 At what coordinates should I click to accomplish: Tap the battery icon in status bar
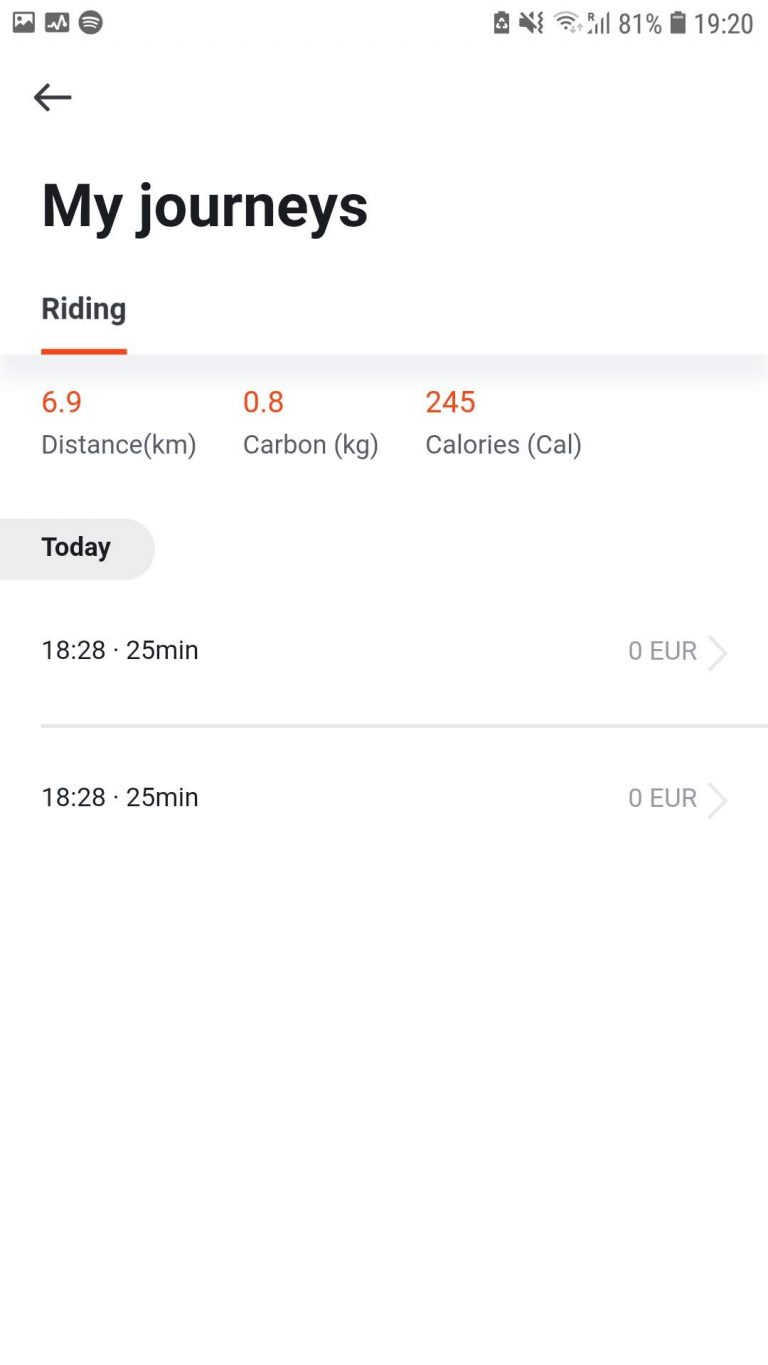click(x=678, y=22)
